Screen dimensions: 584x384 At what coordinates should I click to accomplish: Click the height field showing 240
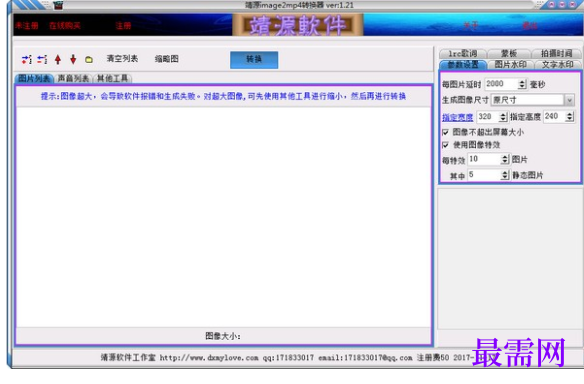coord(554,117)
